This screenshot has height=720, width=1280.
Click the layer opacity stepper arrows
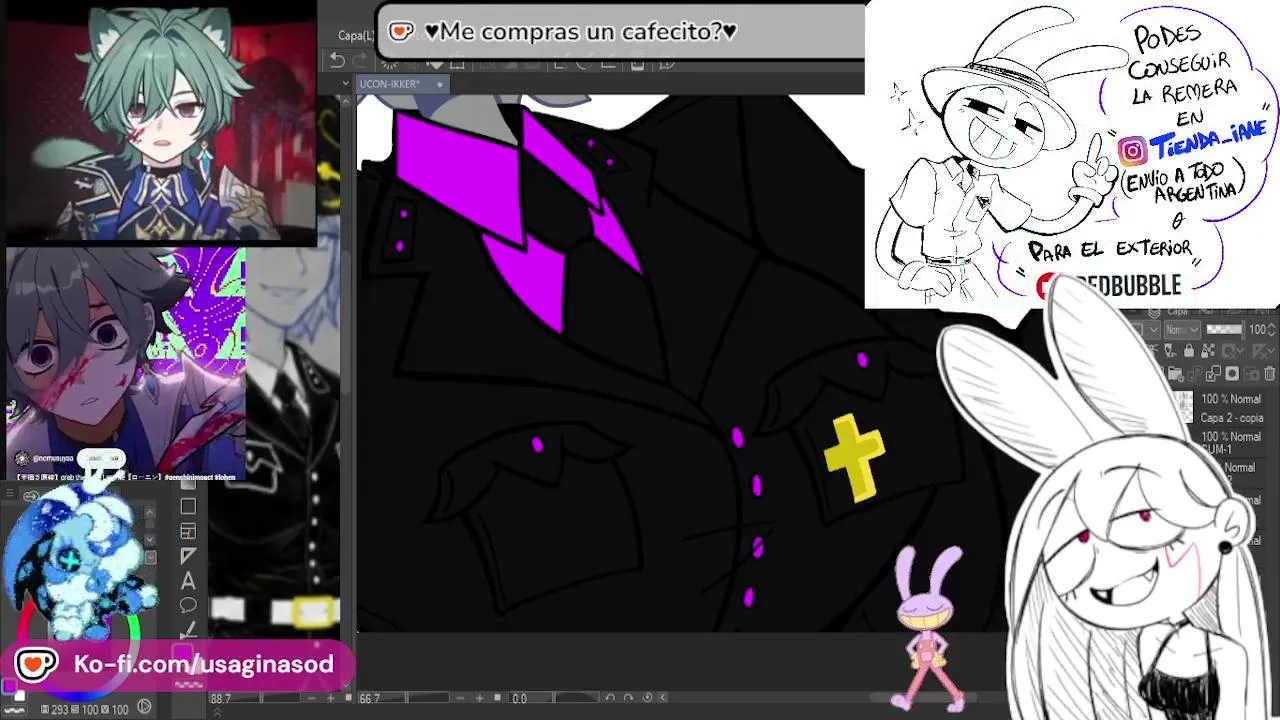pyautogui.click(x=1272, y=329)
